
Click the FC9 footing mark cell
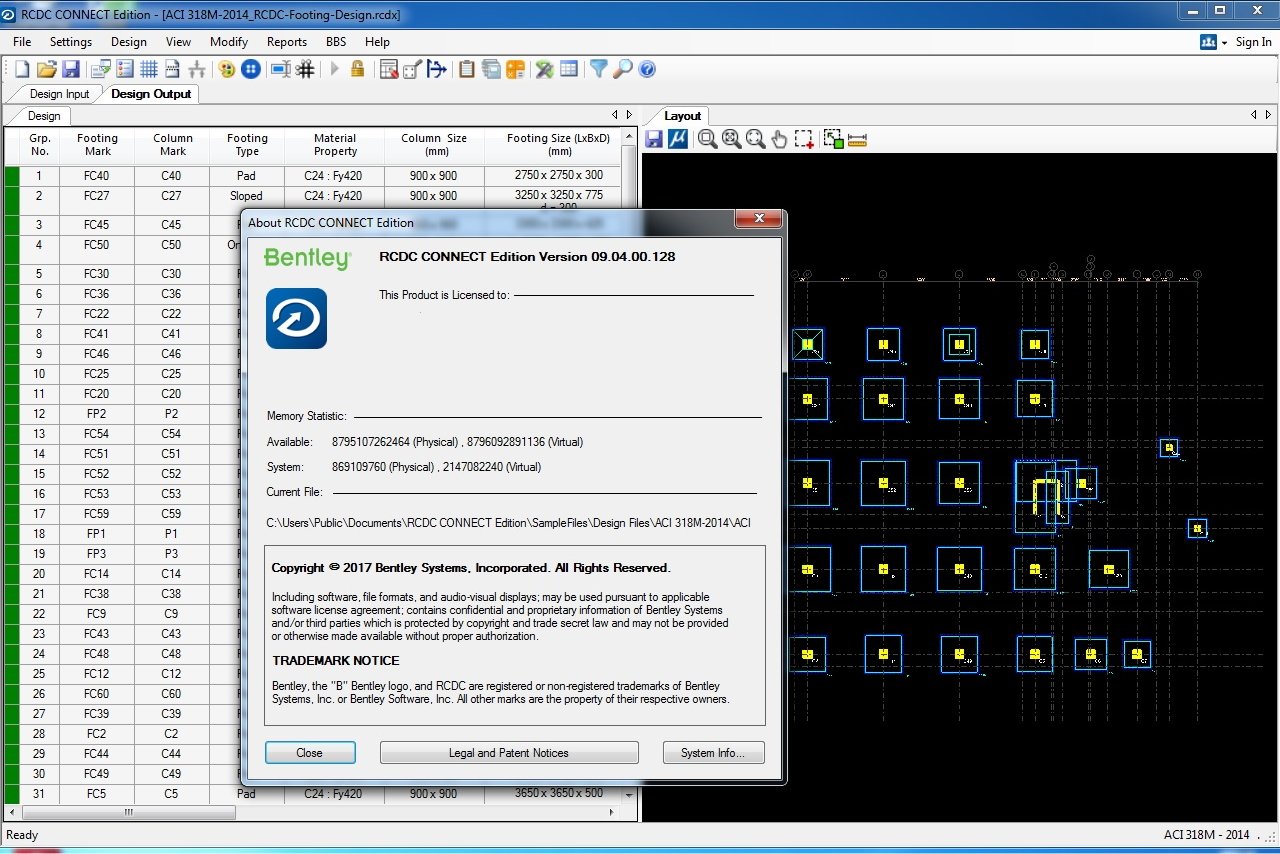[x=97, y=614]
